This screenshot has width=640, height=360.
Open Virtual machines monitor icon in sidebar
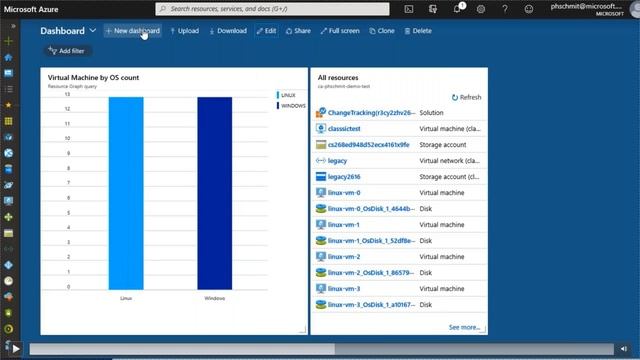click(8, 201)
